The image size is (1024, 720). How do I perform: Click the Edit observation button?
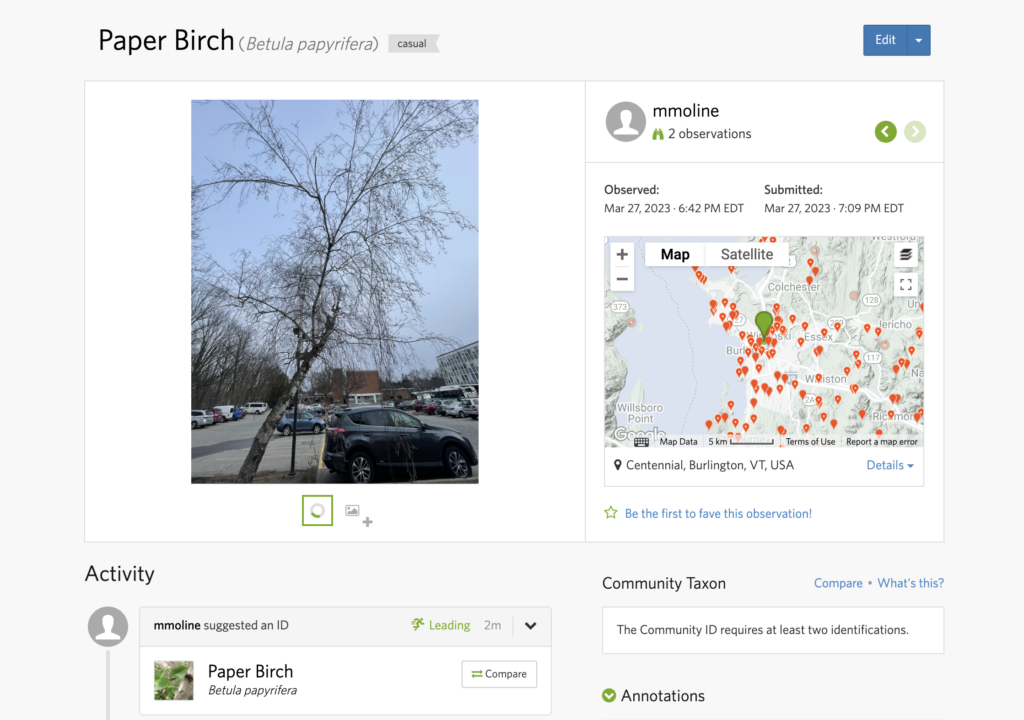click(x=885, y=40)
